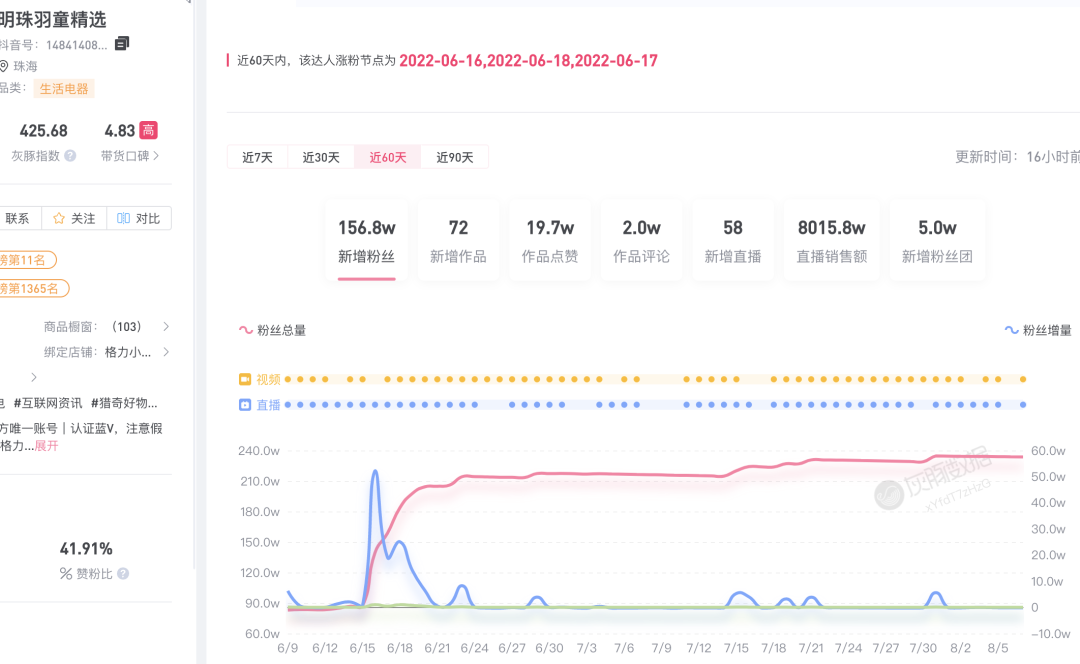This screenshot has height=664, width=1080.
Task: Select the 近90天 time range tab
Action: (455, 157)
